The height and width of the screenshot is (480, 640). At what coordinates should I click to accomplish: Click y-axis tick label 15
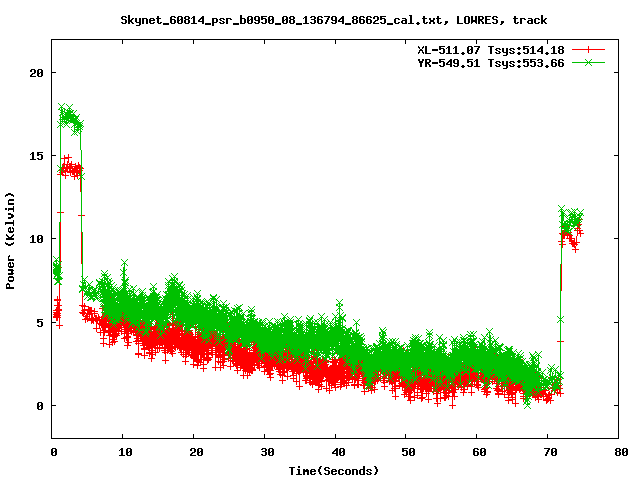coord(36,156)
